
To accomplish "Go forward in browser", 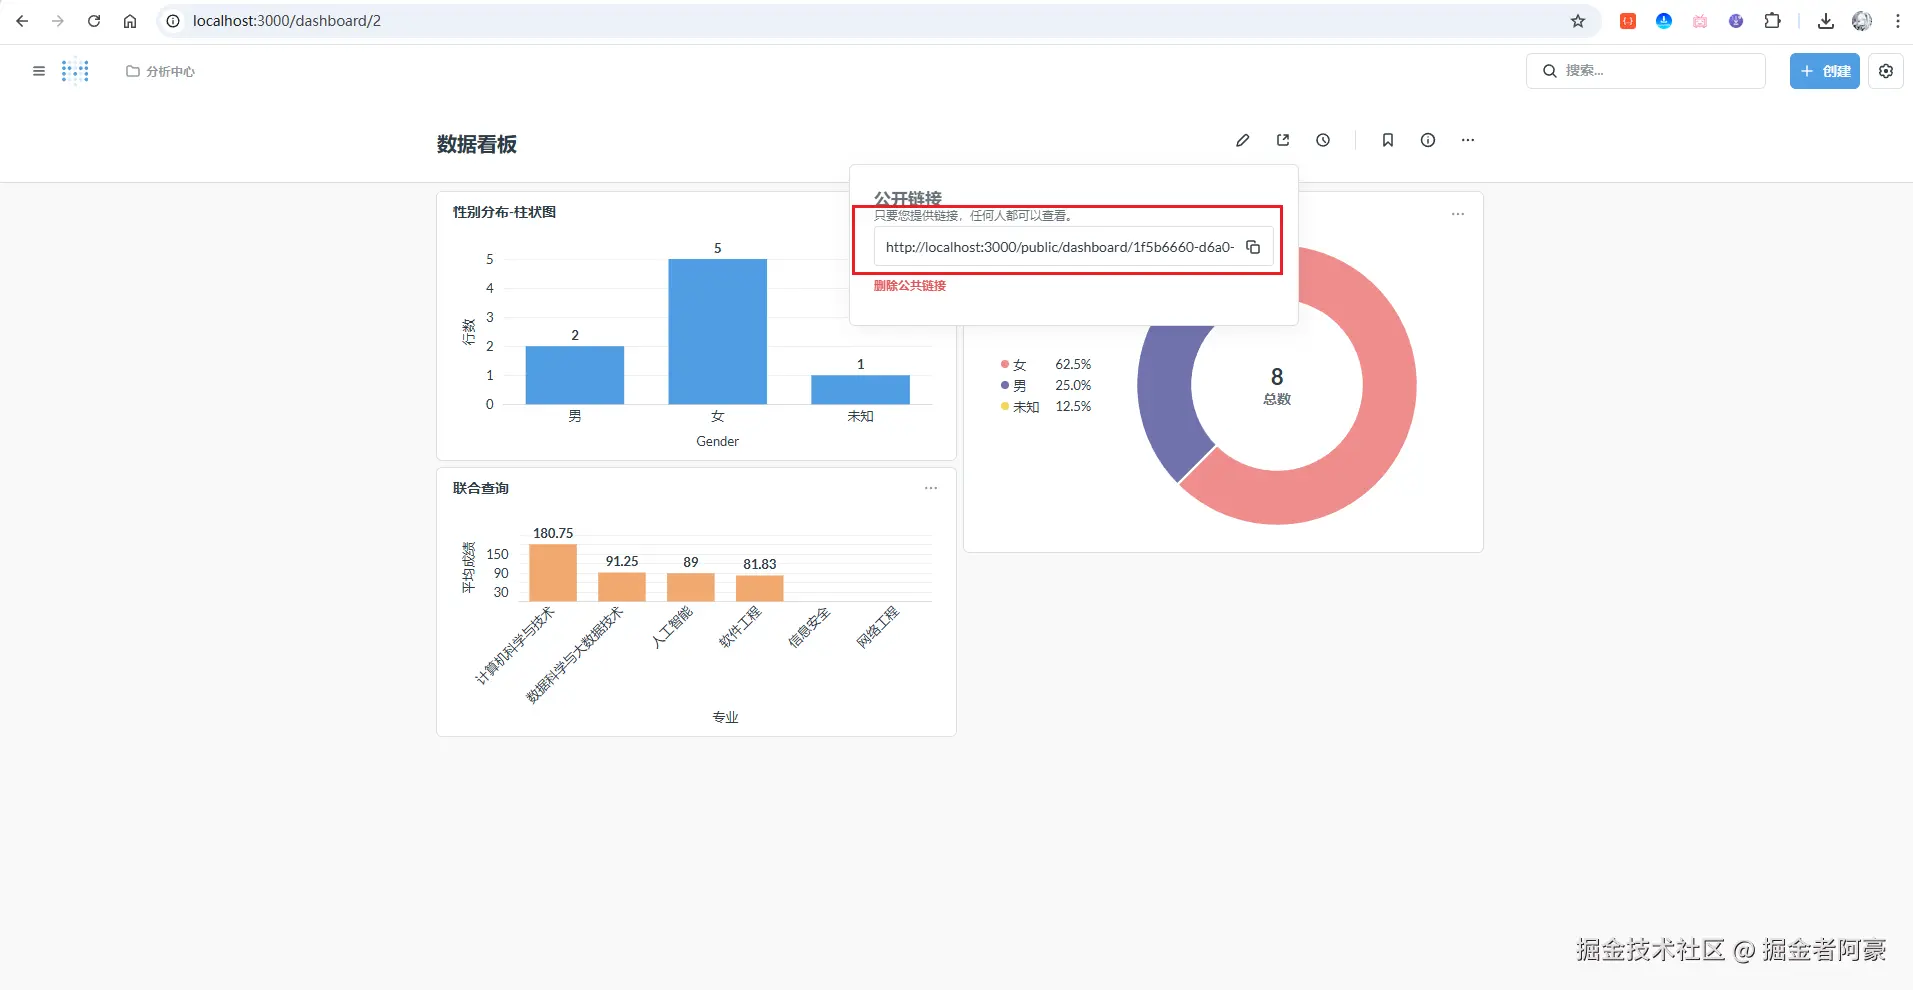I will (58, 21).
